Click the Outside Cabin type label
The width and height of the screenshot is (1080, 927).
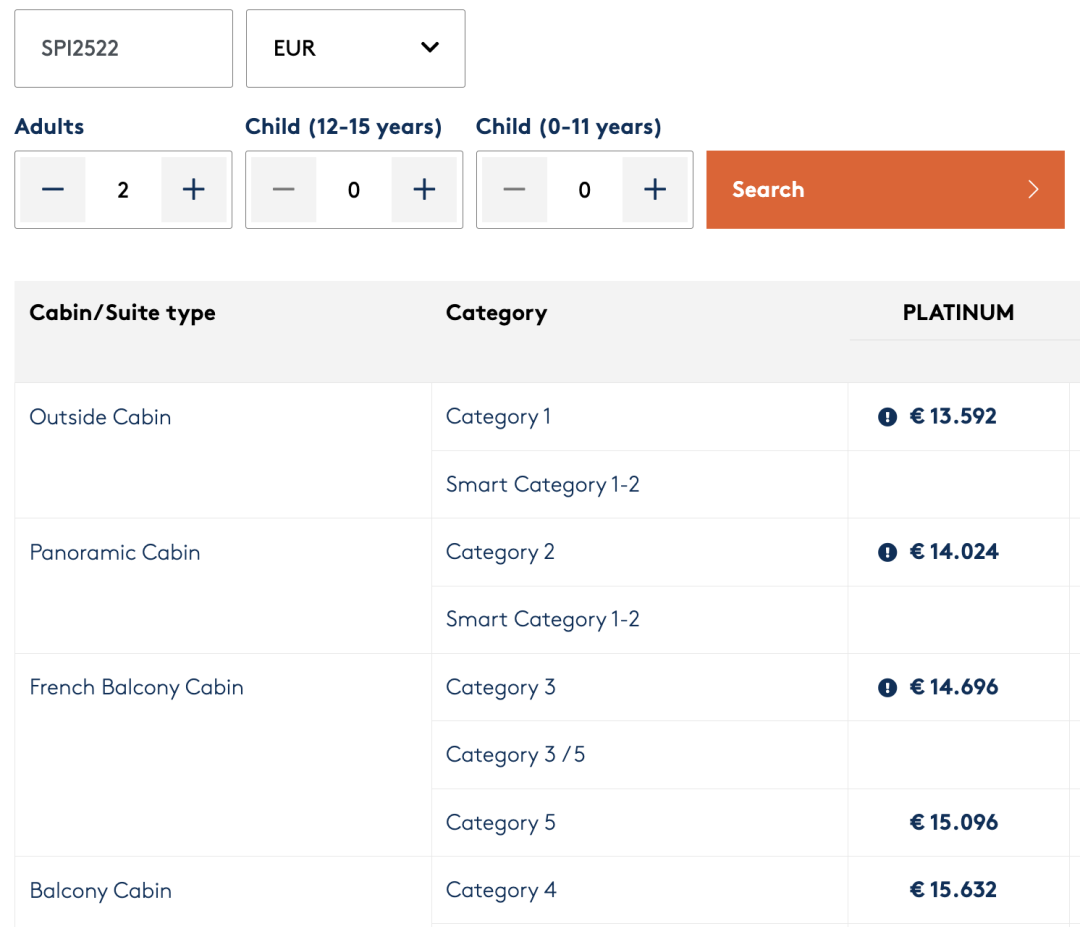click(100, 417)
